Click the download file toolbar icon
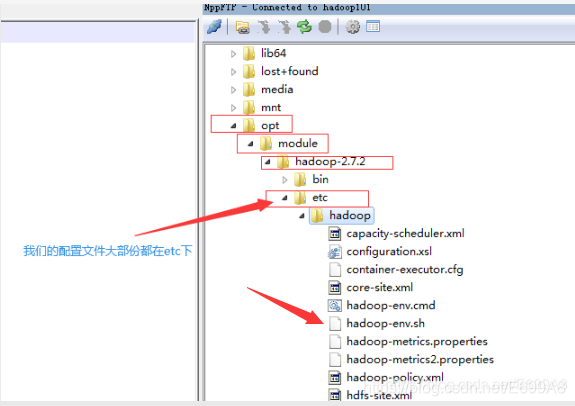 pyautogui.click(x=263, y=27)
